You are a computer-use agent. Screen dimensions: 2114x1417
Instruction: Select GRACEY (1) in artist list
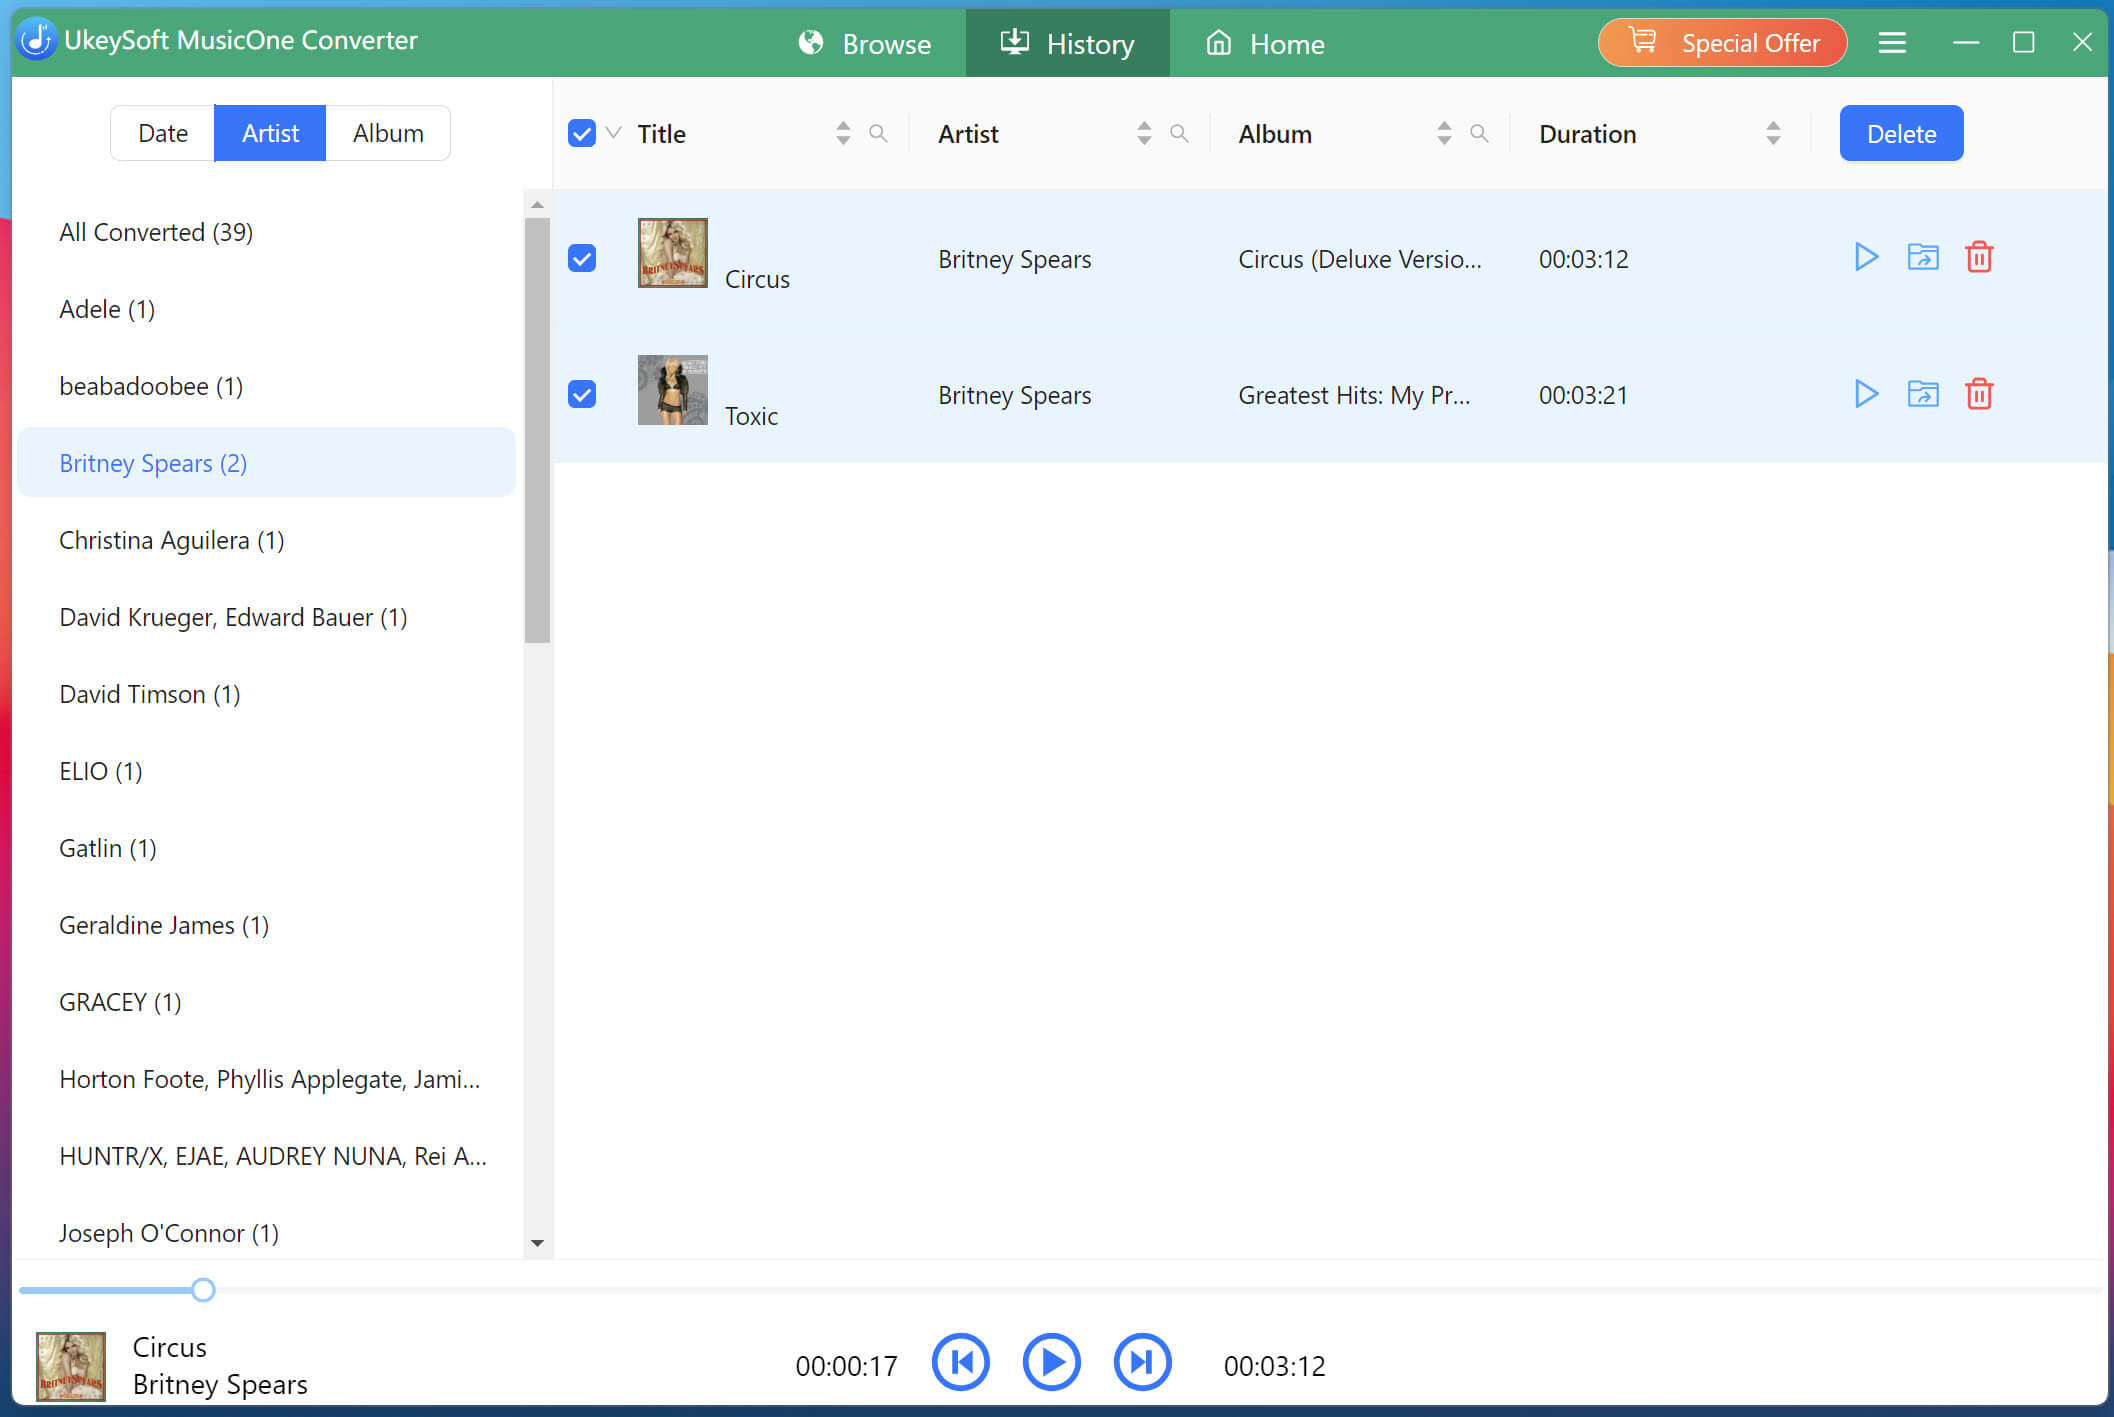[266, 1002]
